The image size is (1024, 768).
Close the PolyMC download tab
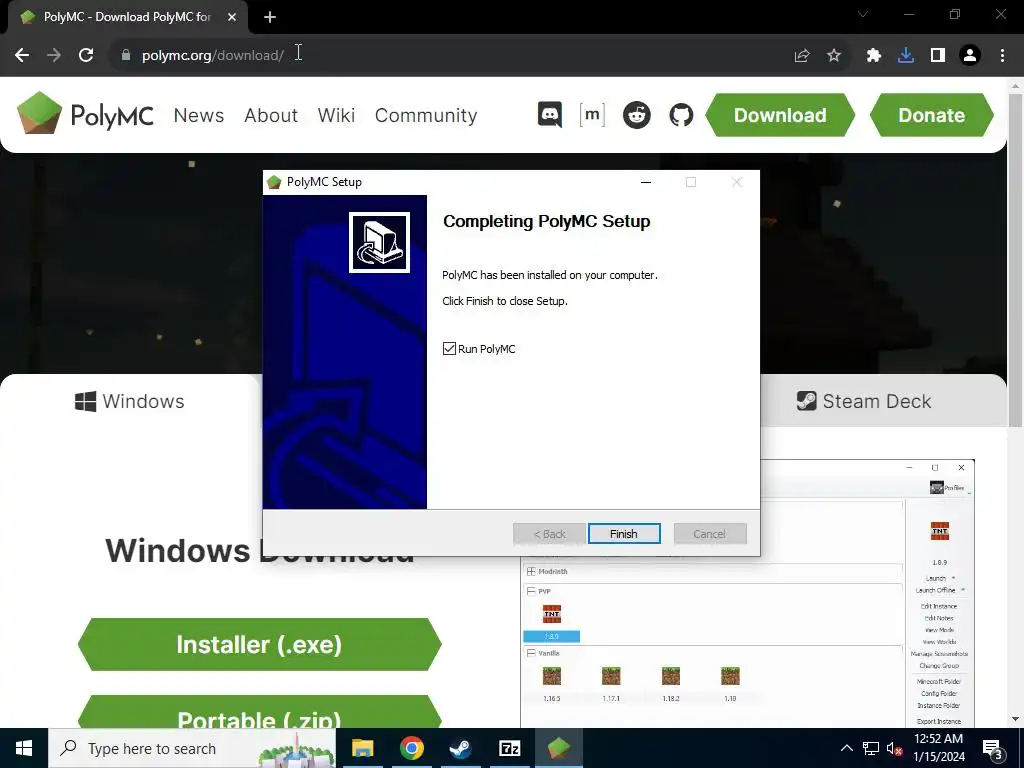(232, 17)
